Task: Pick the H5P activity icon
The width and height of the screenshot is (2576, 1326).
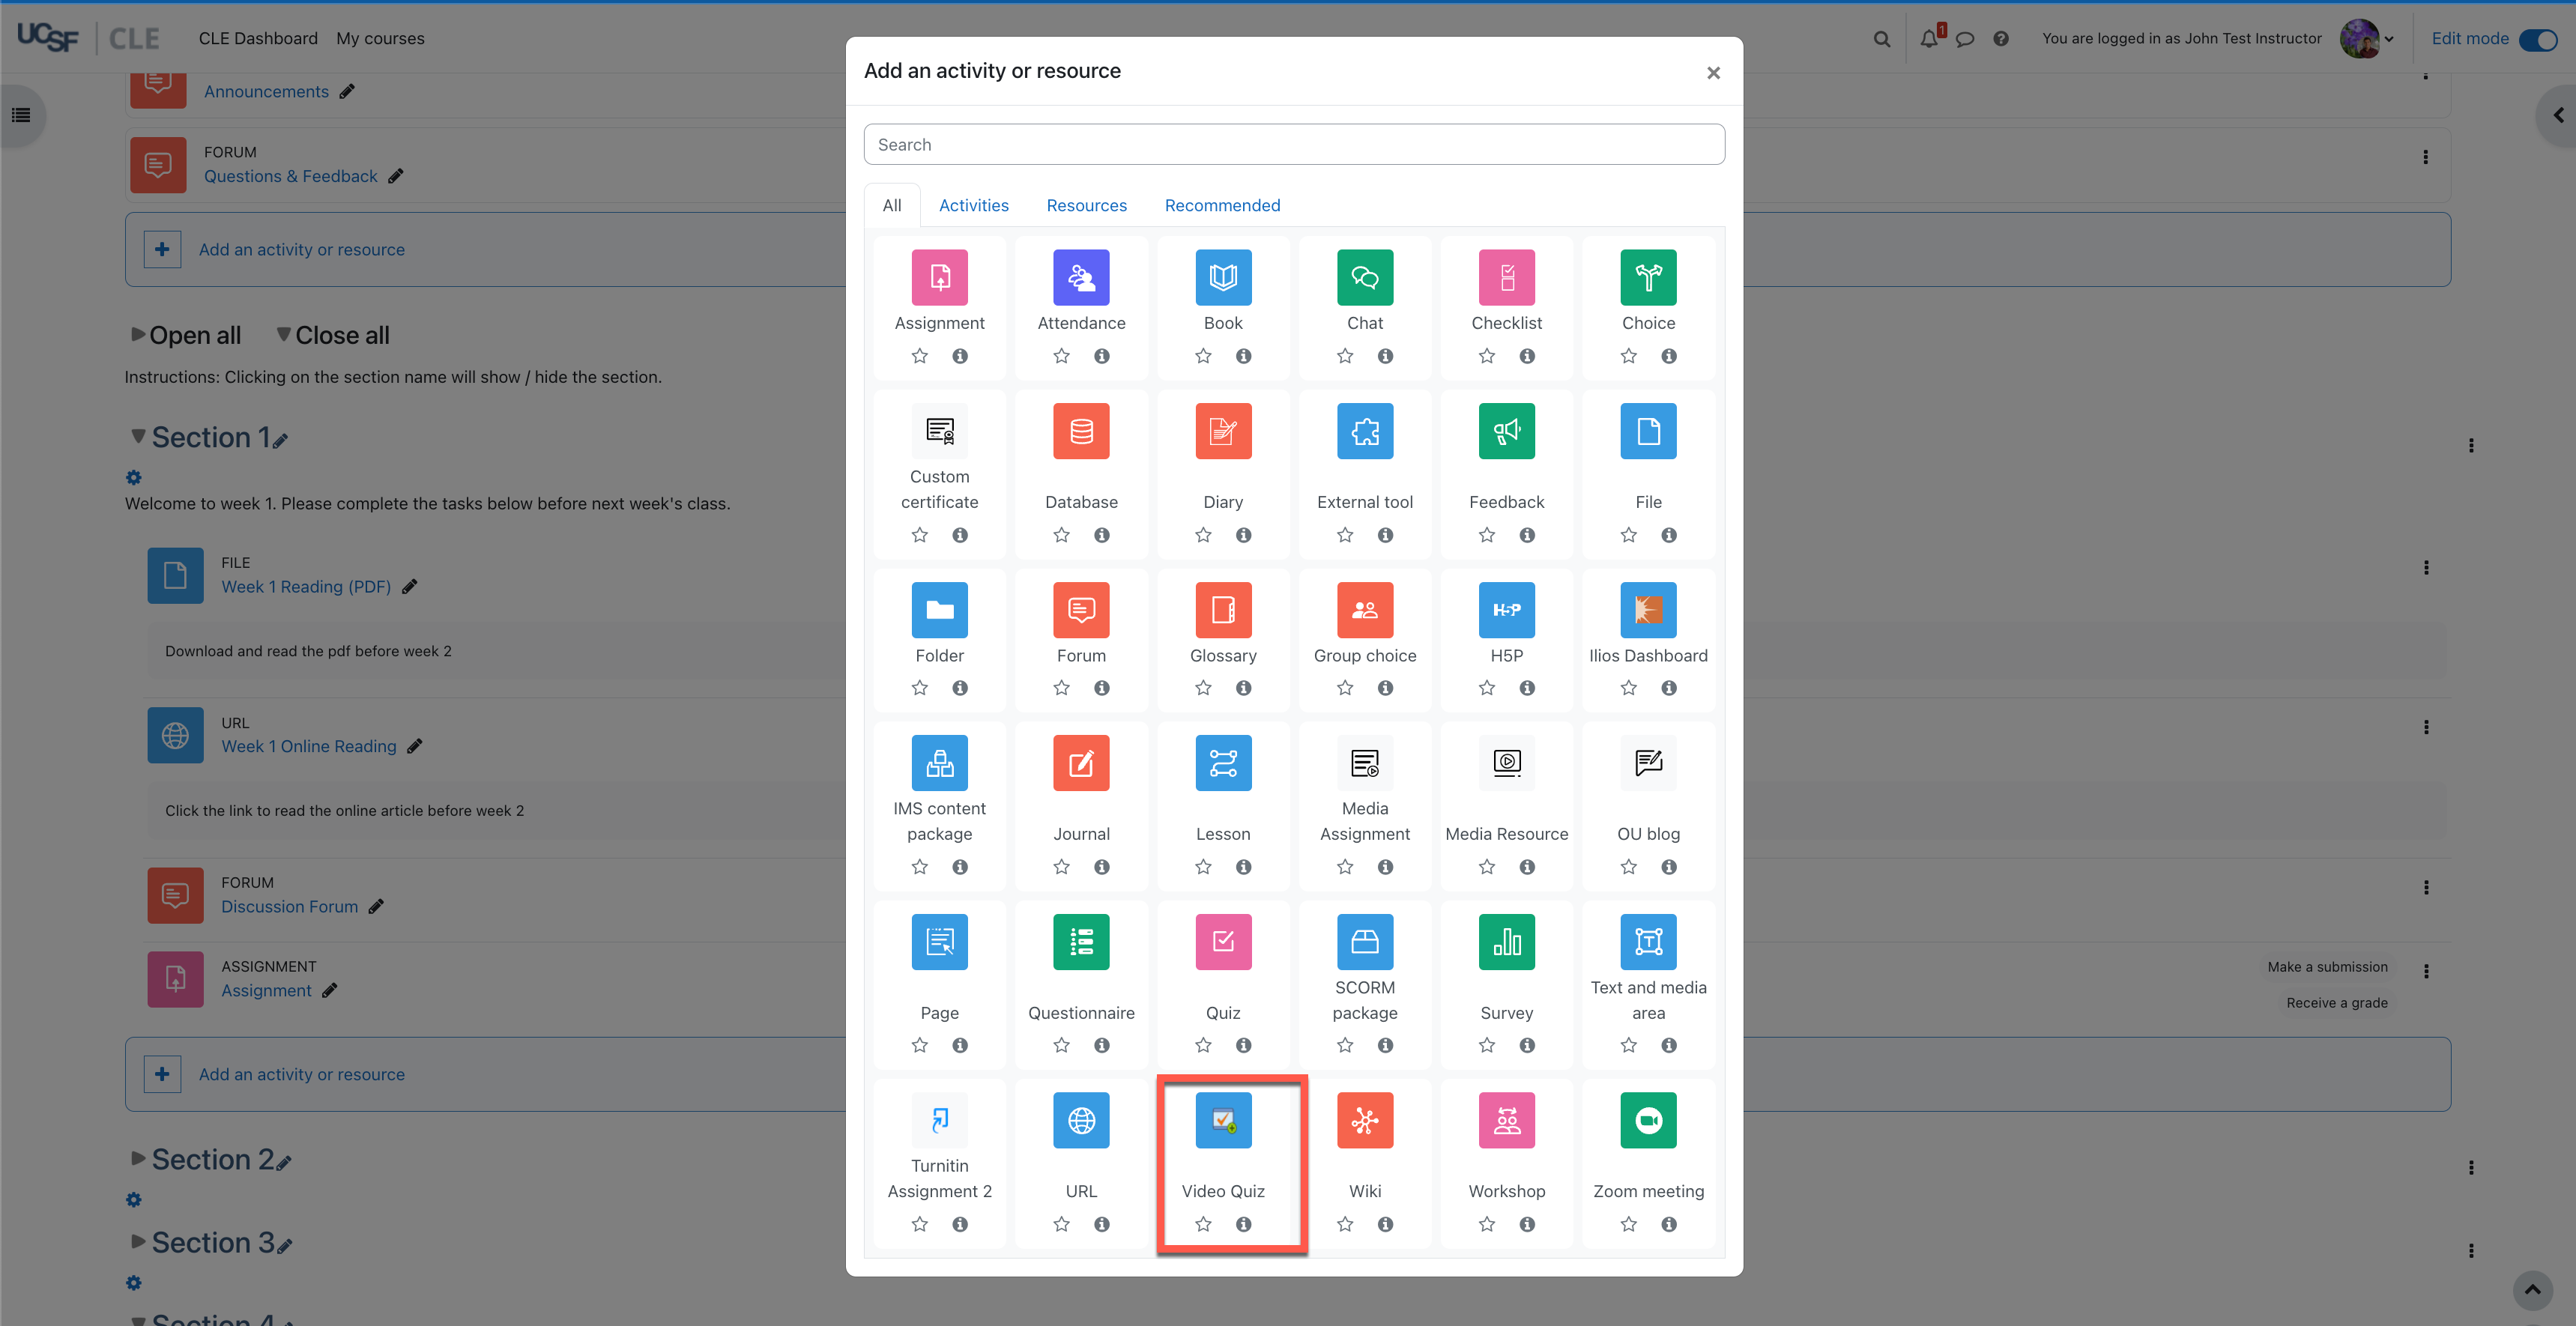Action: (x=1505, y=609)
